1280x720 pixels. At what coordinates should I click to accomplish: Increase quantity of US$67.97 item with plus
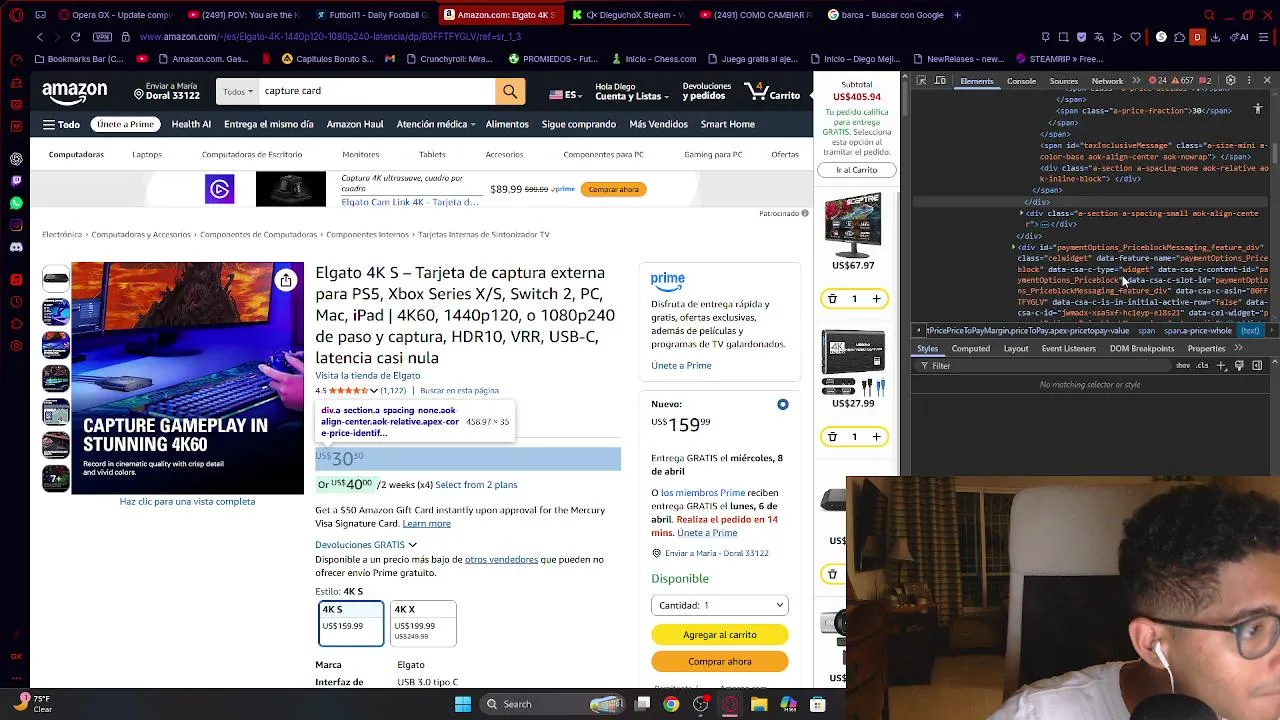(876, 299)
